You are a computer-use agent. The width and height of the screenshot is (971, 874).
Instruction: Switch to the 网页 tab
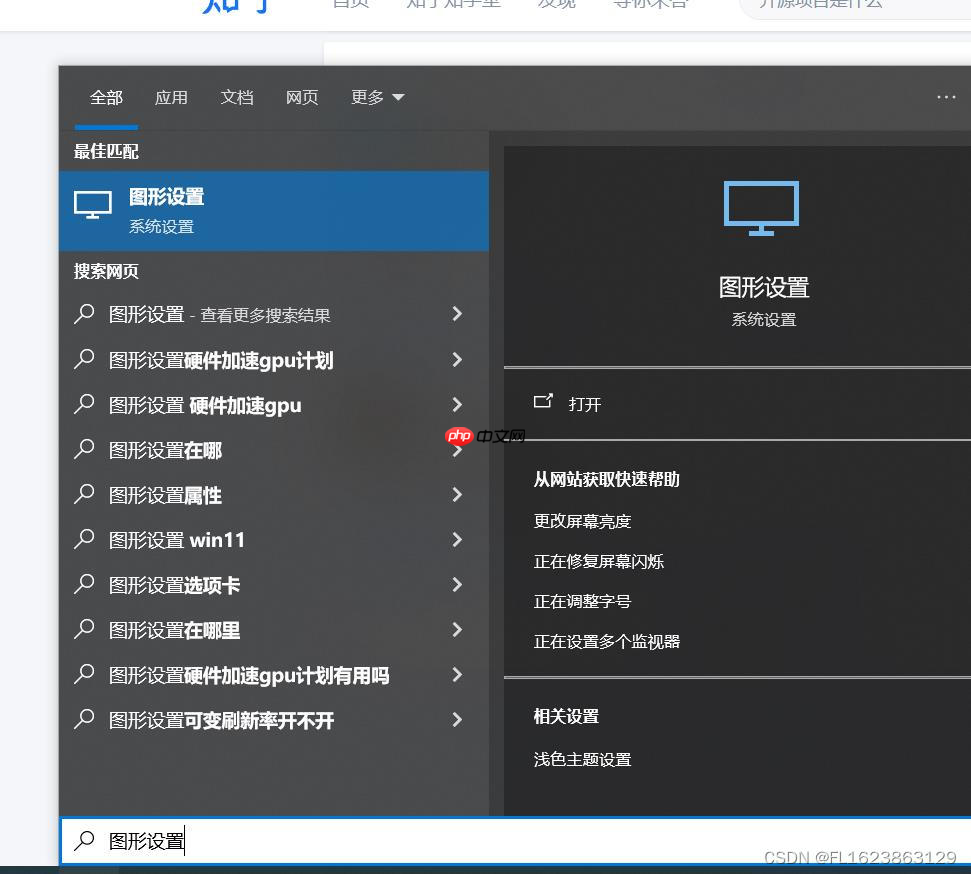[x=302, y=97]
